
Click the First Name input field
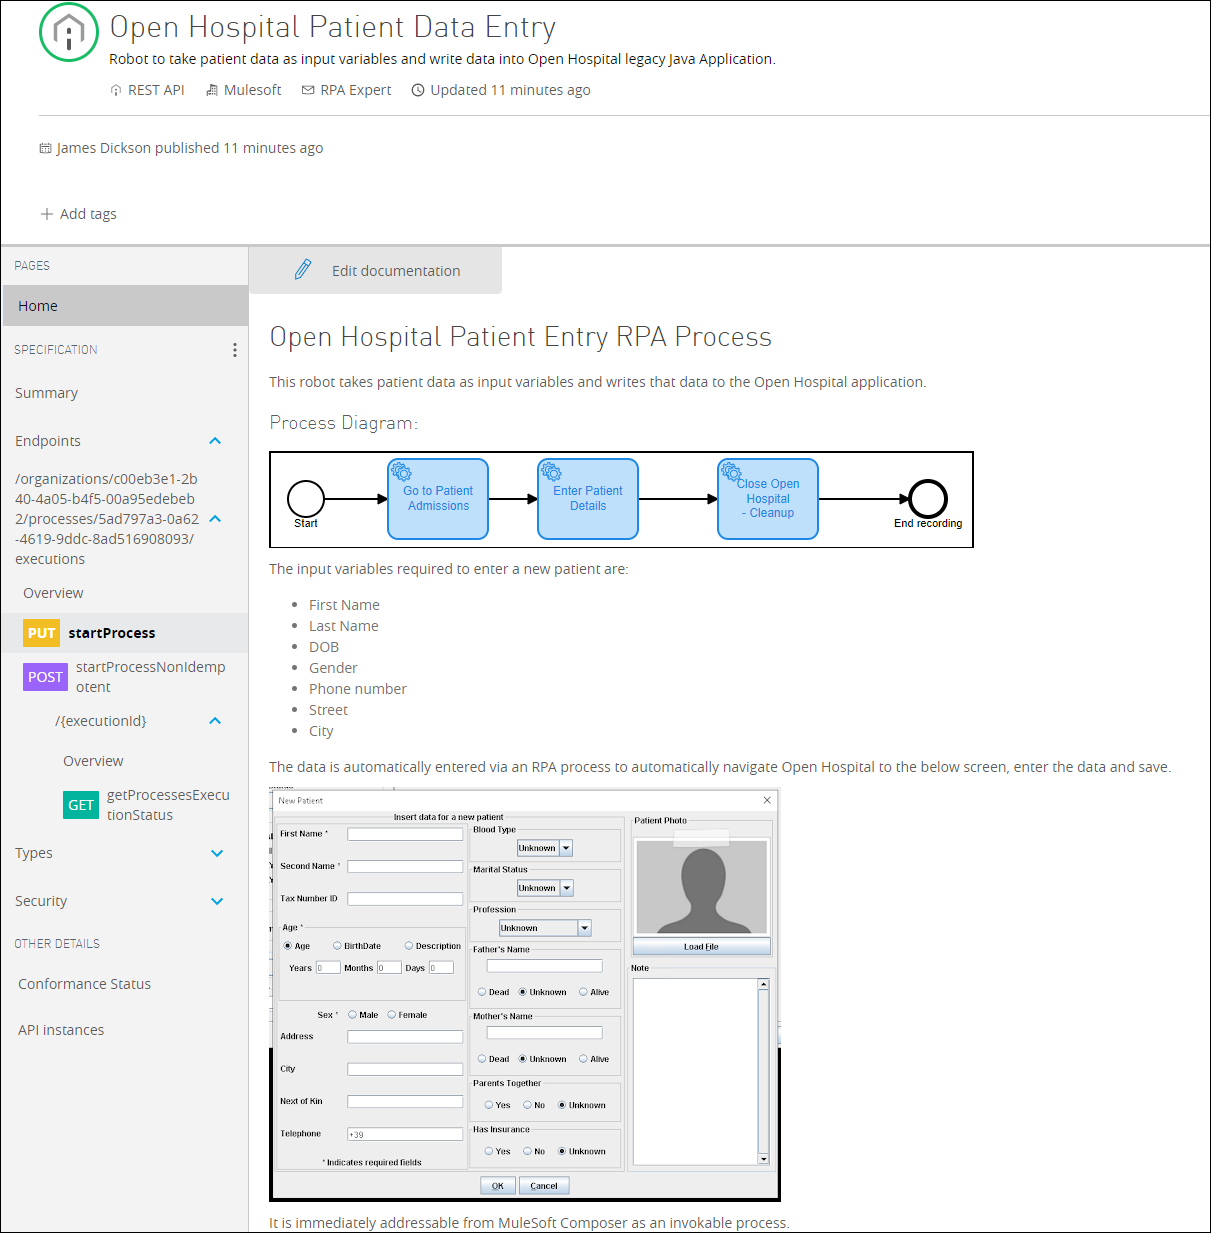click(x=405, y=834)
